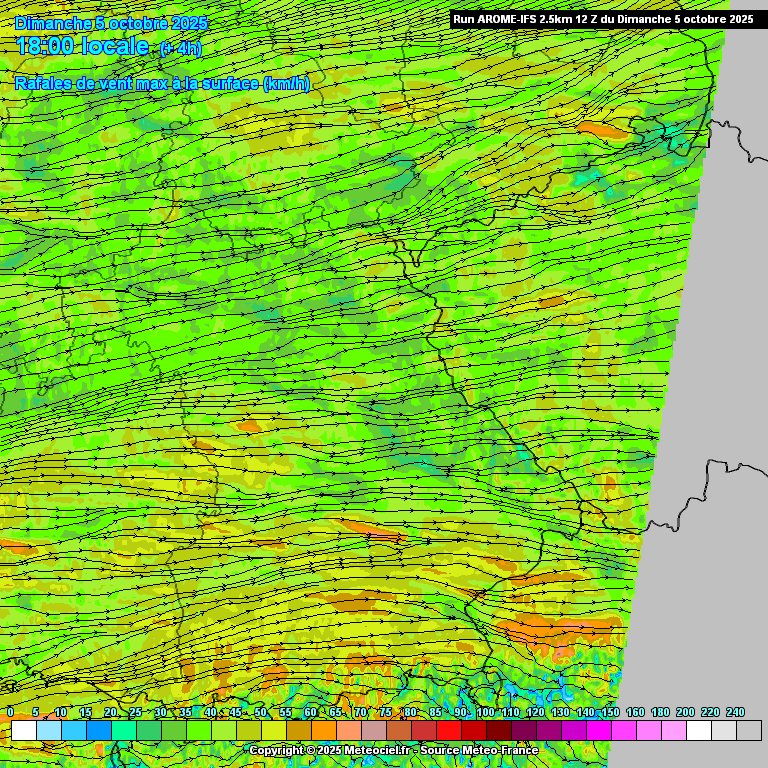Click the Meteociel.fr copyright text
The width and height of the screenshot is (768, 768).
pyautogui.click(x=330, y=750)
